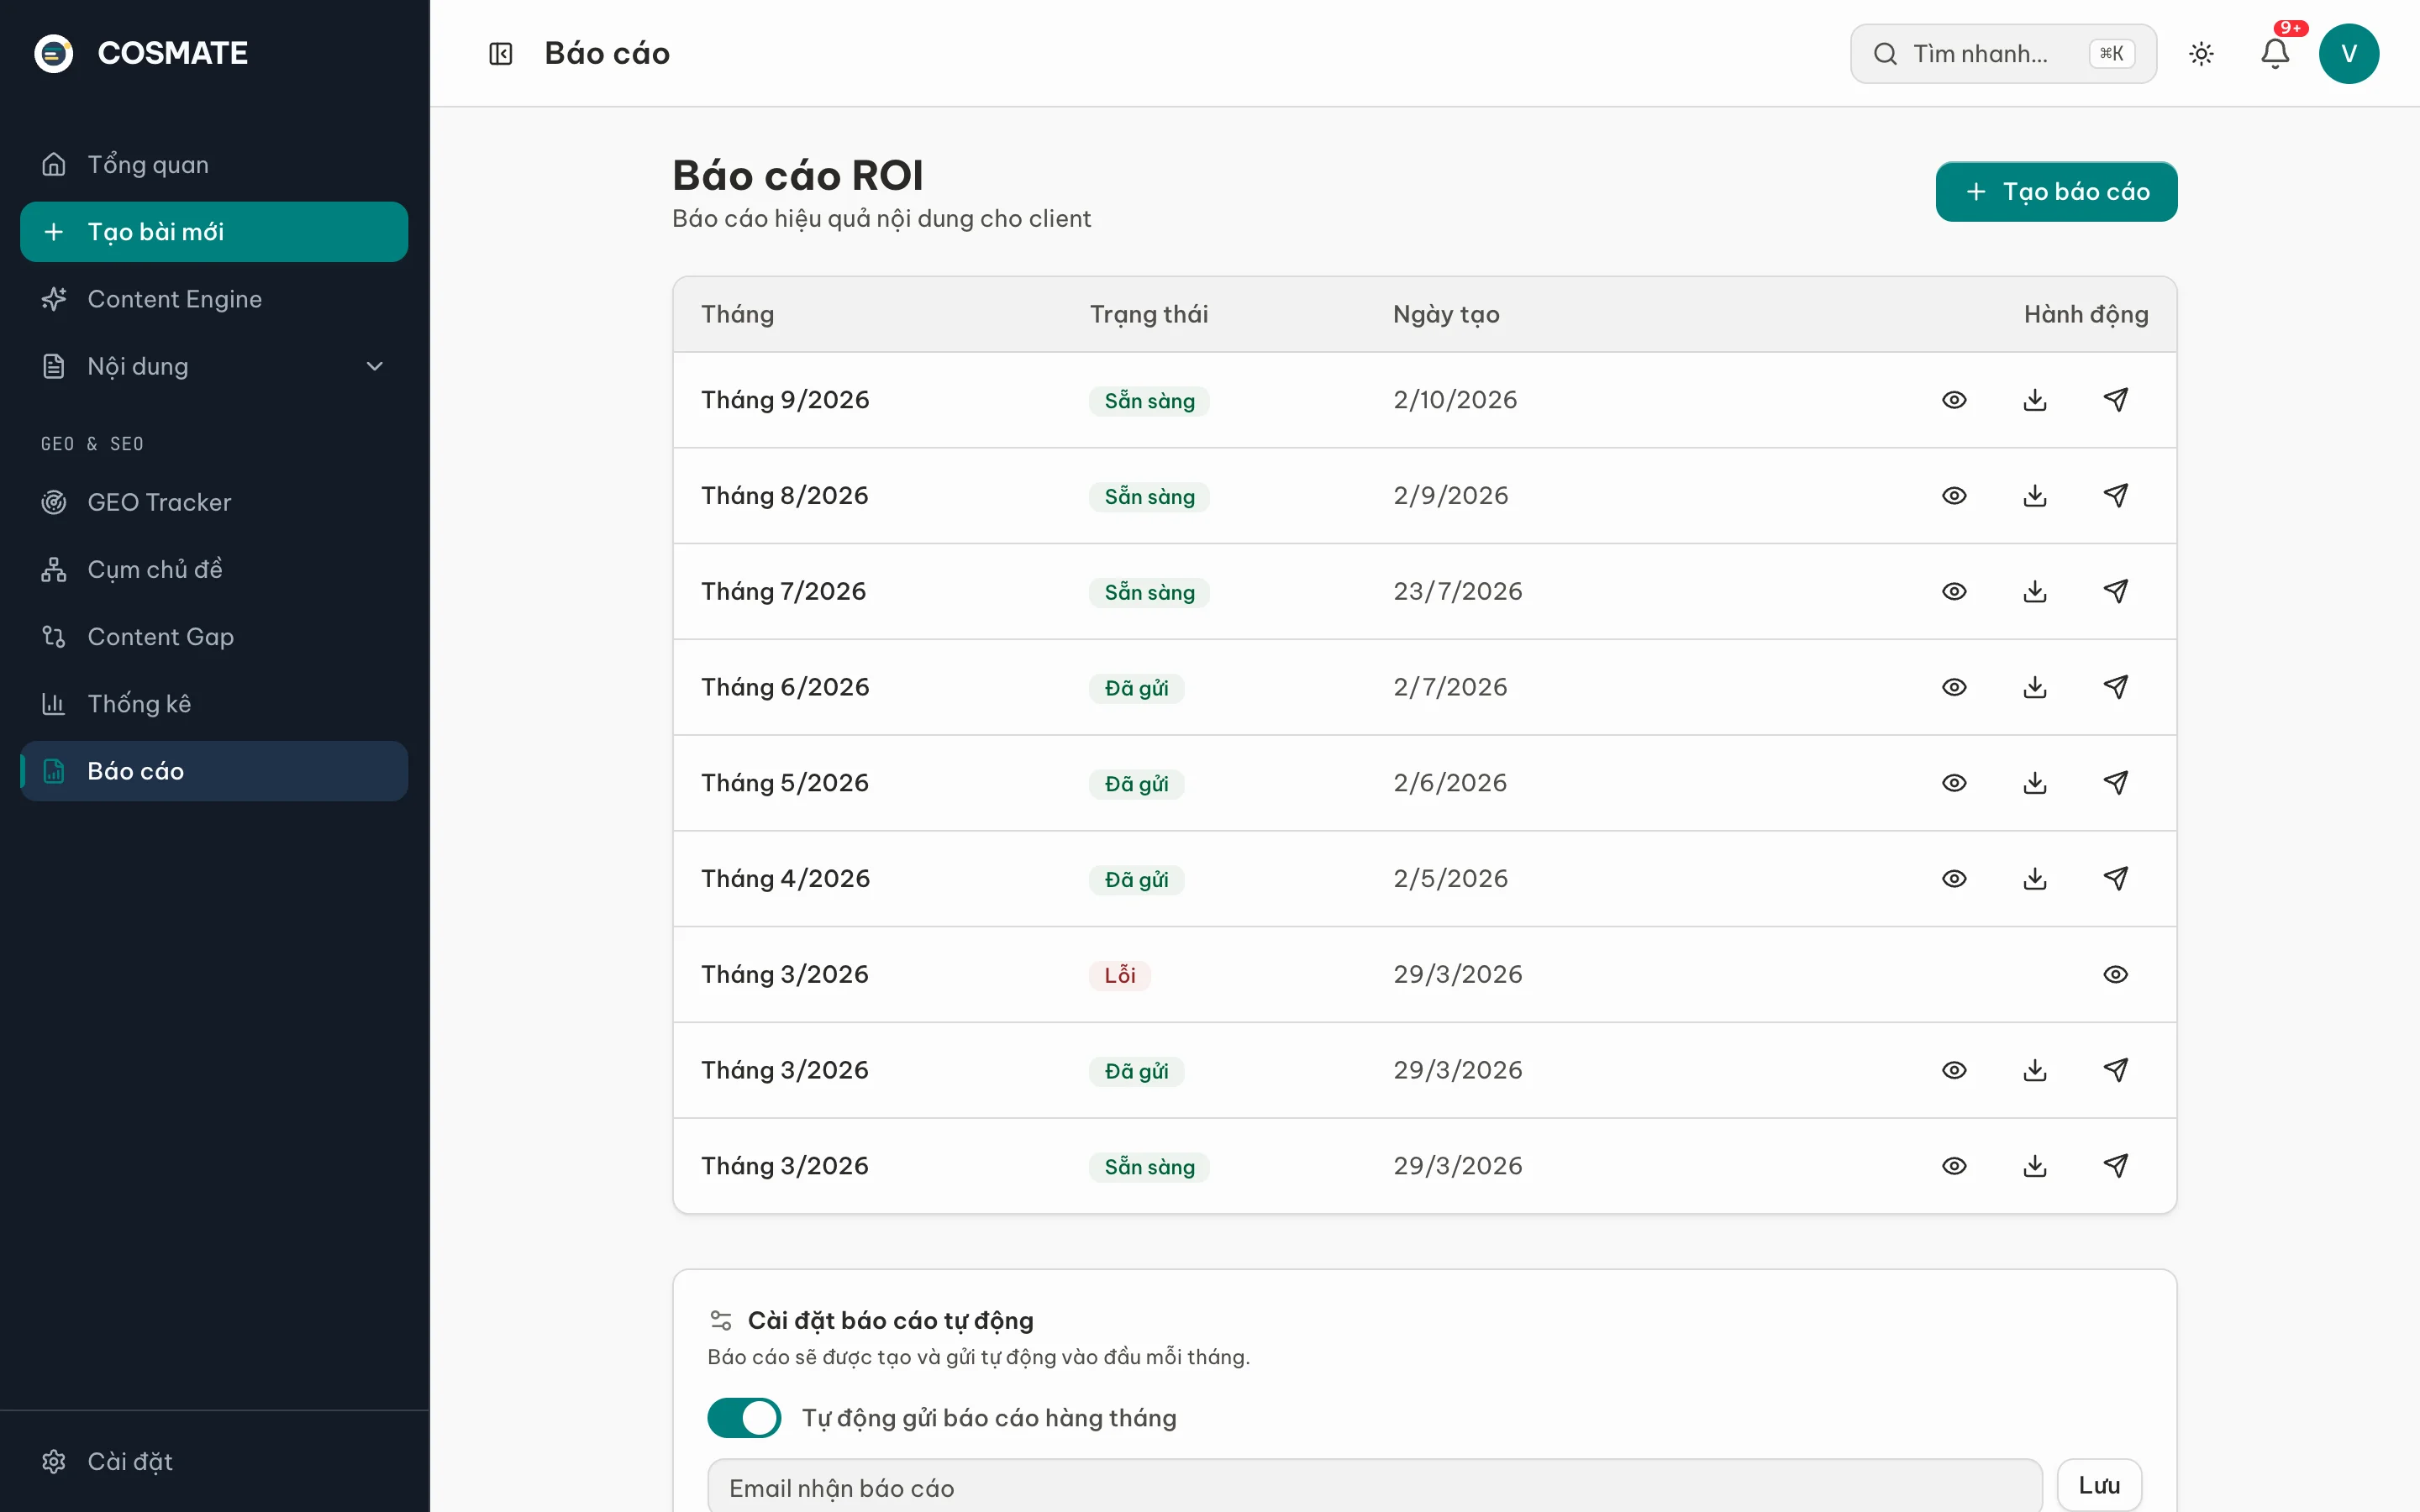Expand the Nội dung menu chevron
This screenshot has width=2420, height=1512.
click(x=375, y=366)
